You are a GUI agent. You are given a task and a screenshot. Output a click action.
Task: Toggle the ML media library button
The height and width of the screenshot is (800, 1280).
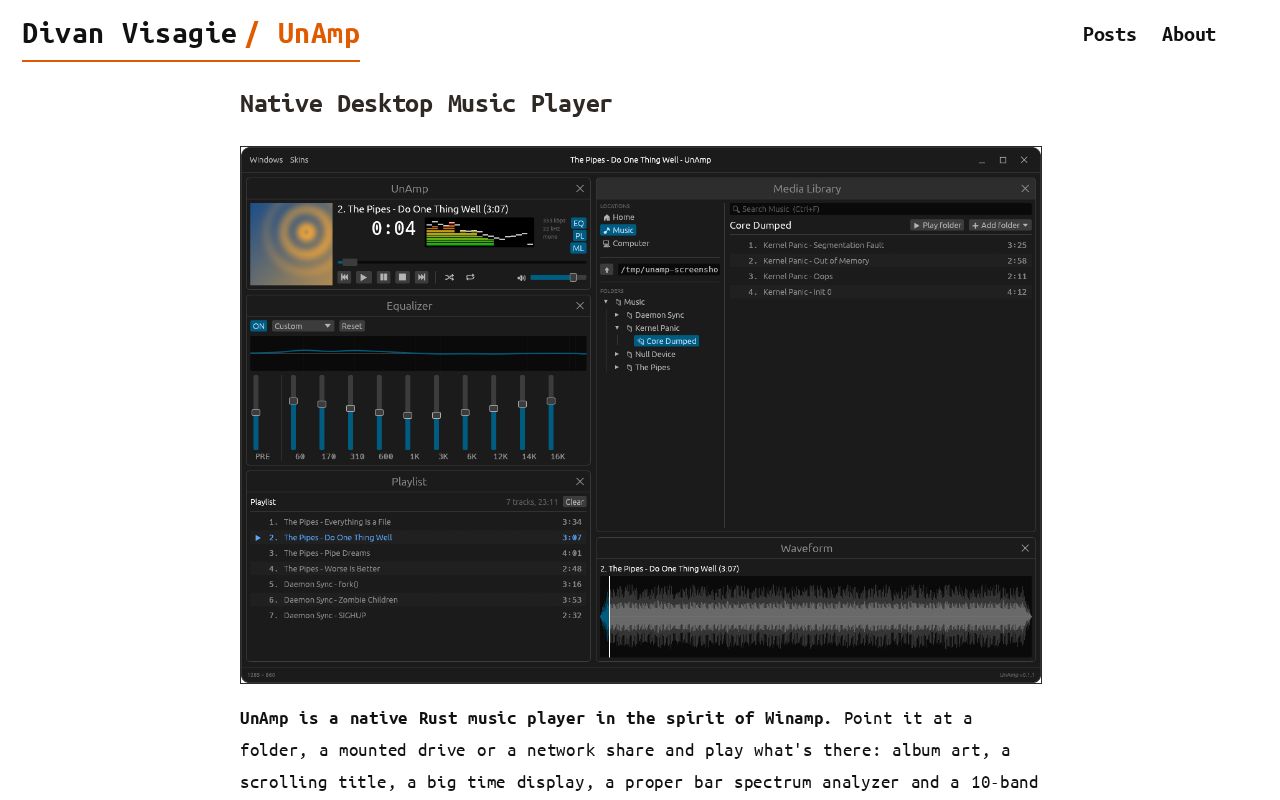pos(579,248)
